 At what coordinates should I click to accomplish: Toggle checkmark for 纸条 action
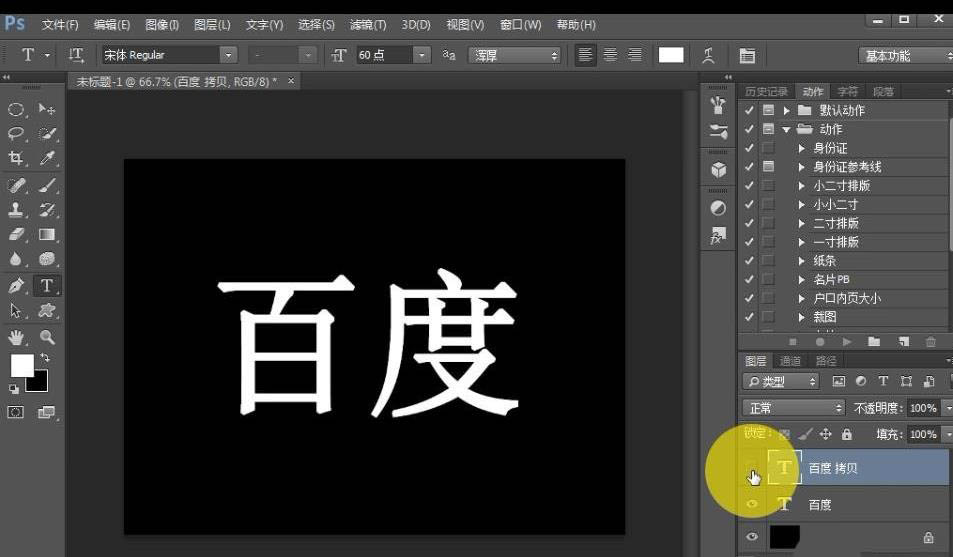(x=749, y=260)
